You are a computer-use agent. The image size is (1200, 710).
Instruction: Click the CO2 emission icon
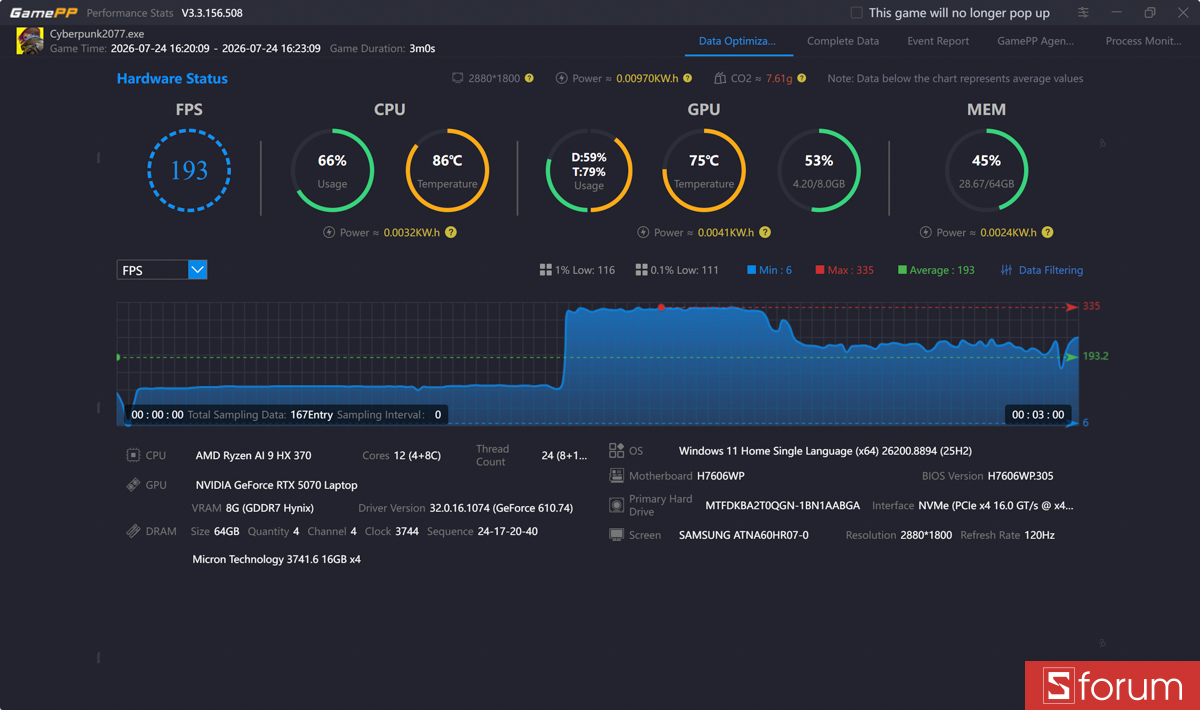tap(721, 78)
